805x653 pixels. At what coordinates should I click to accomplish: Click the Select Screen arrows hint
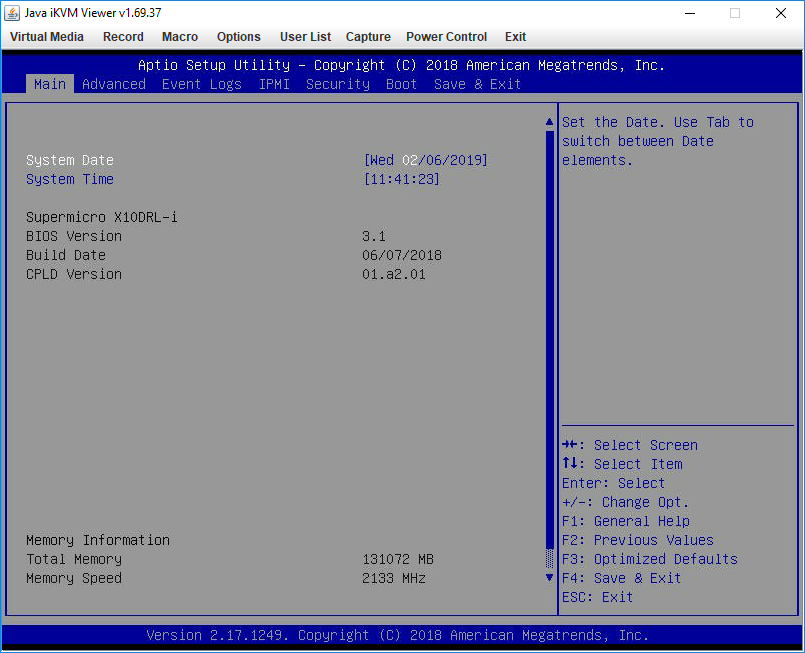[630, 445]
